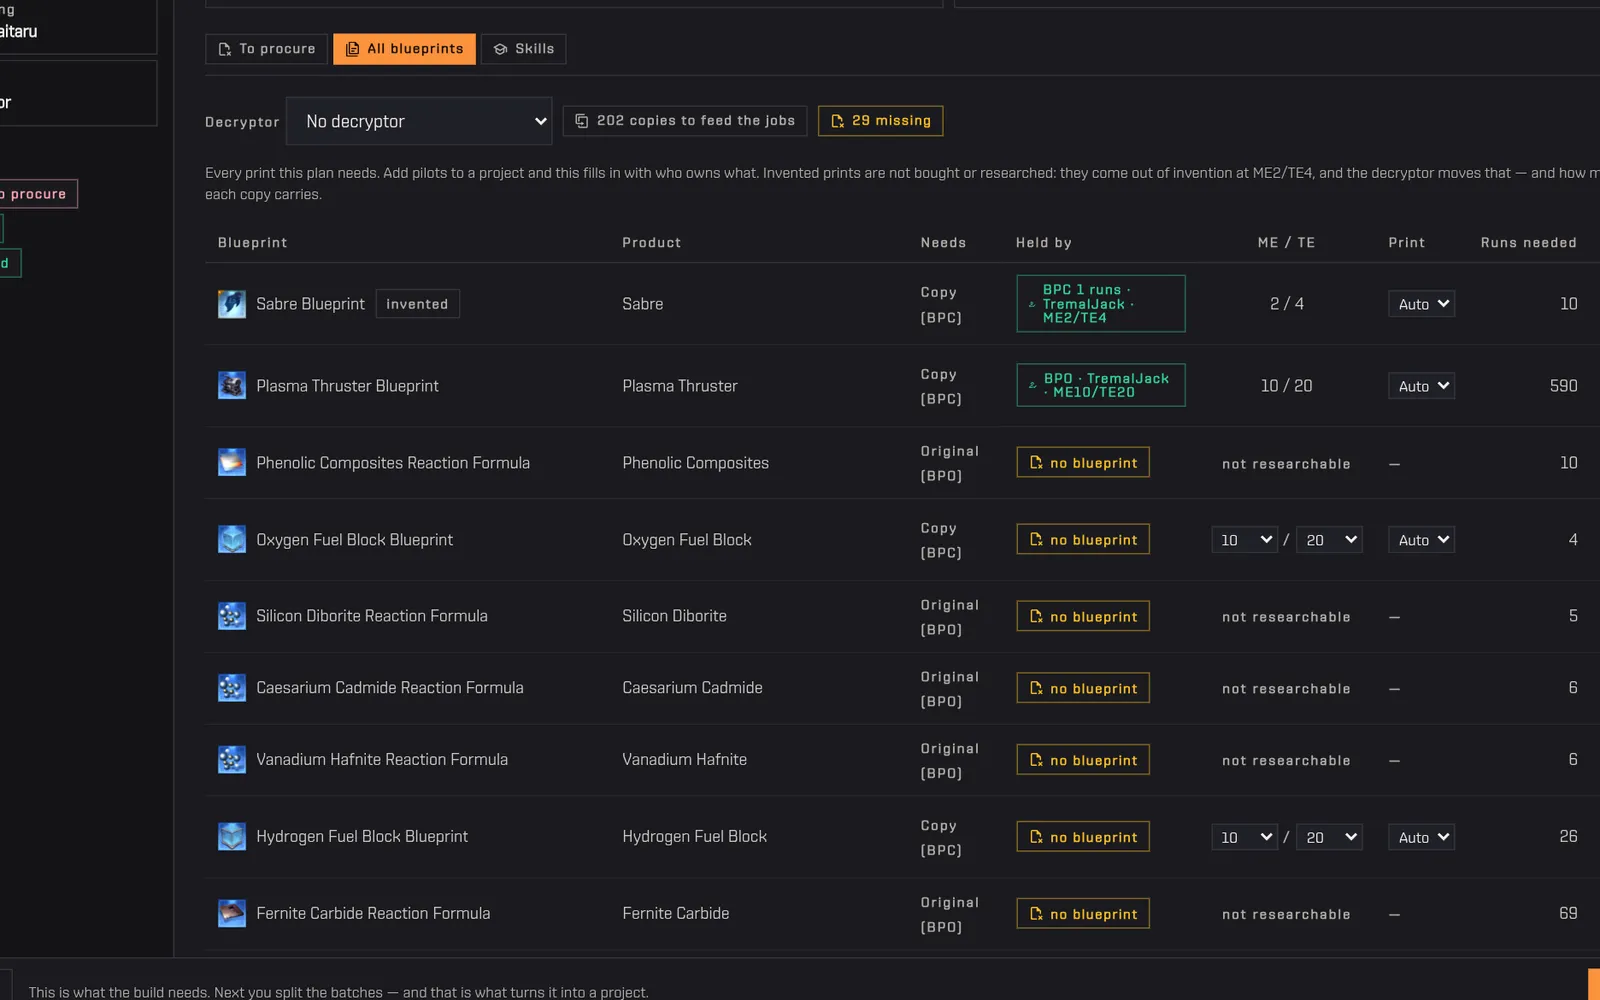The height and width of the screenshot is (1000, 1600).
Task: Click no blueprint for Vanadium Hafnite
Action: (1083, 760)
